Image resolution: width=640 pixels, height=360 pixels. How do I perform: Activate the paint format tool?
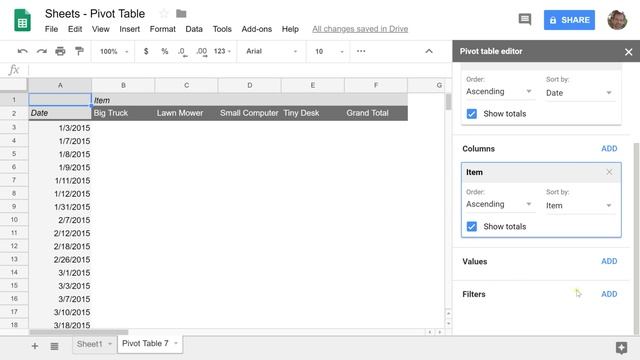point(79,51)
